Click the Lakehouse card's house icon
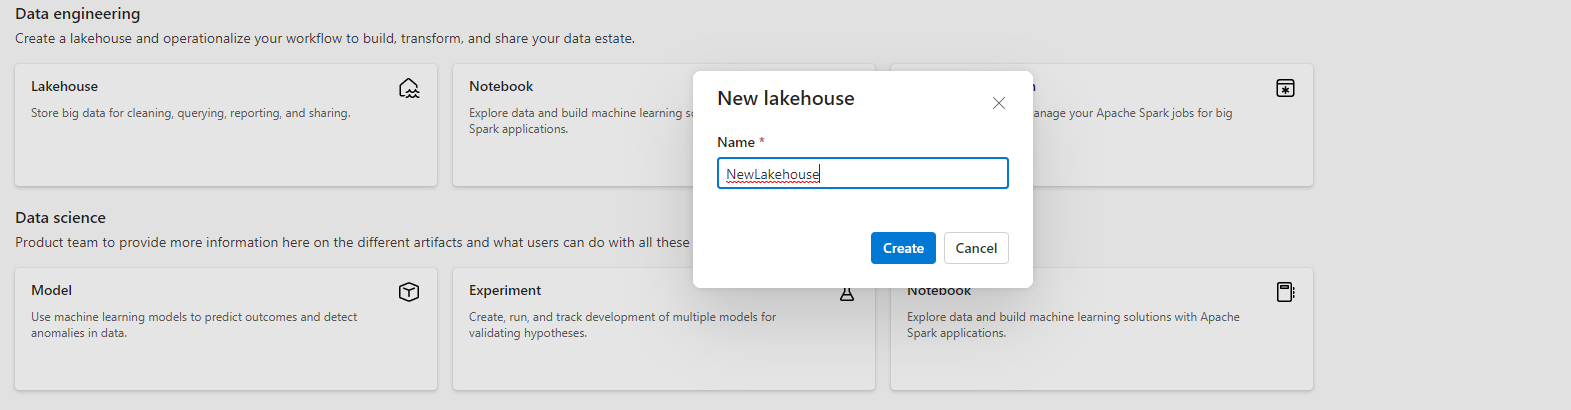The image size is (1571, 410). [x=409, y=88]
